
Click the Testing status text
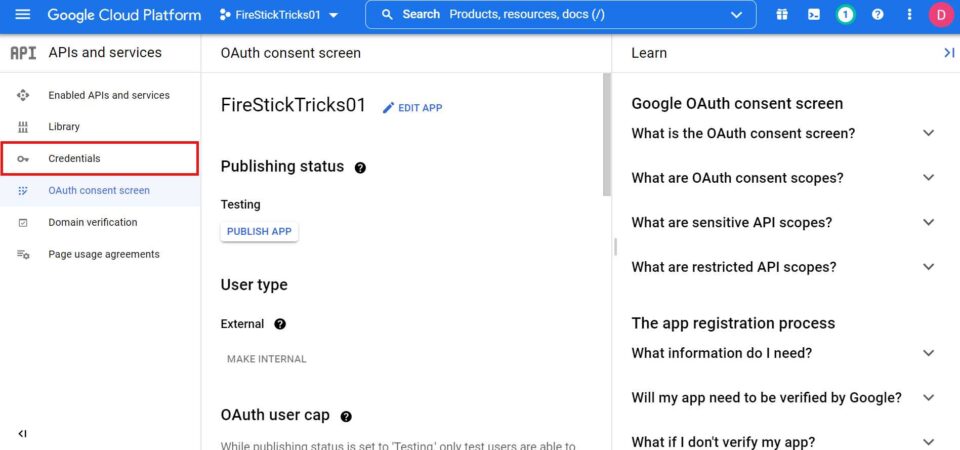click(x=240, y=204)
